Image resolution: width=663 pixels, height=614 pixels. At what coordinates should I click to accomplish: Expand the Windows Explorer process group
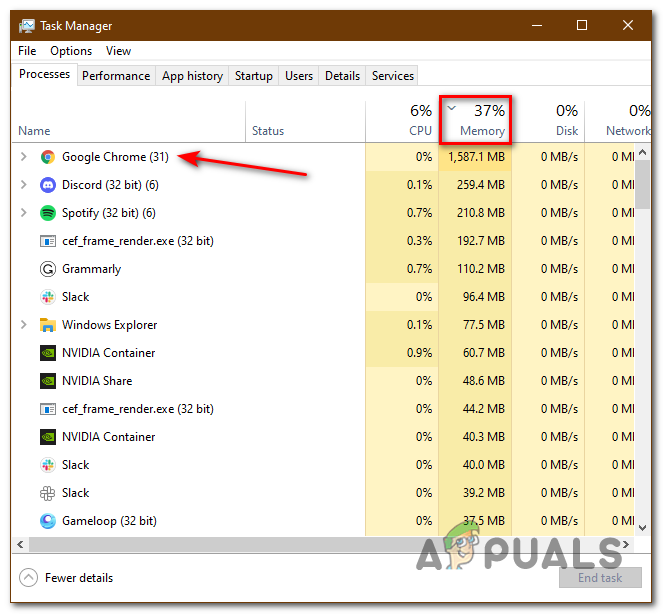click(24, 325)
